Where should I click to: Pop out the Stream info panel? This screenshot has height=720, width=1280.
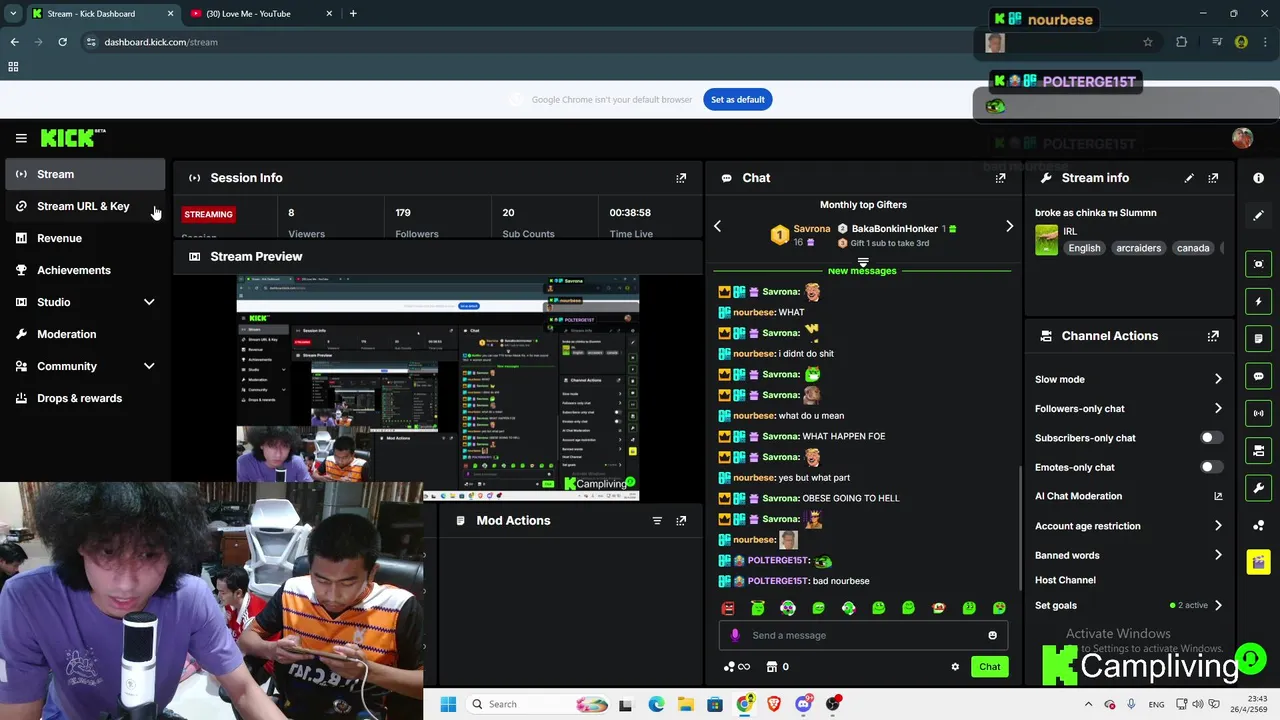tap(1213, 178)
